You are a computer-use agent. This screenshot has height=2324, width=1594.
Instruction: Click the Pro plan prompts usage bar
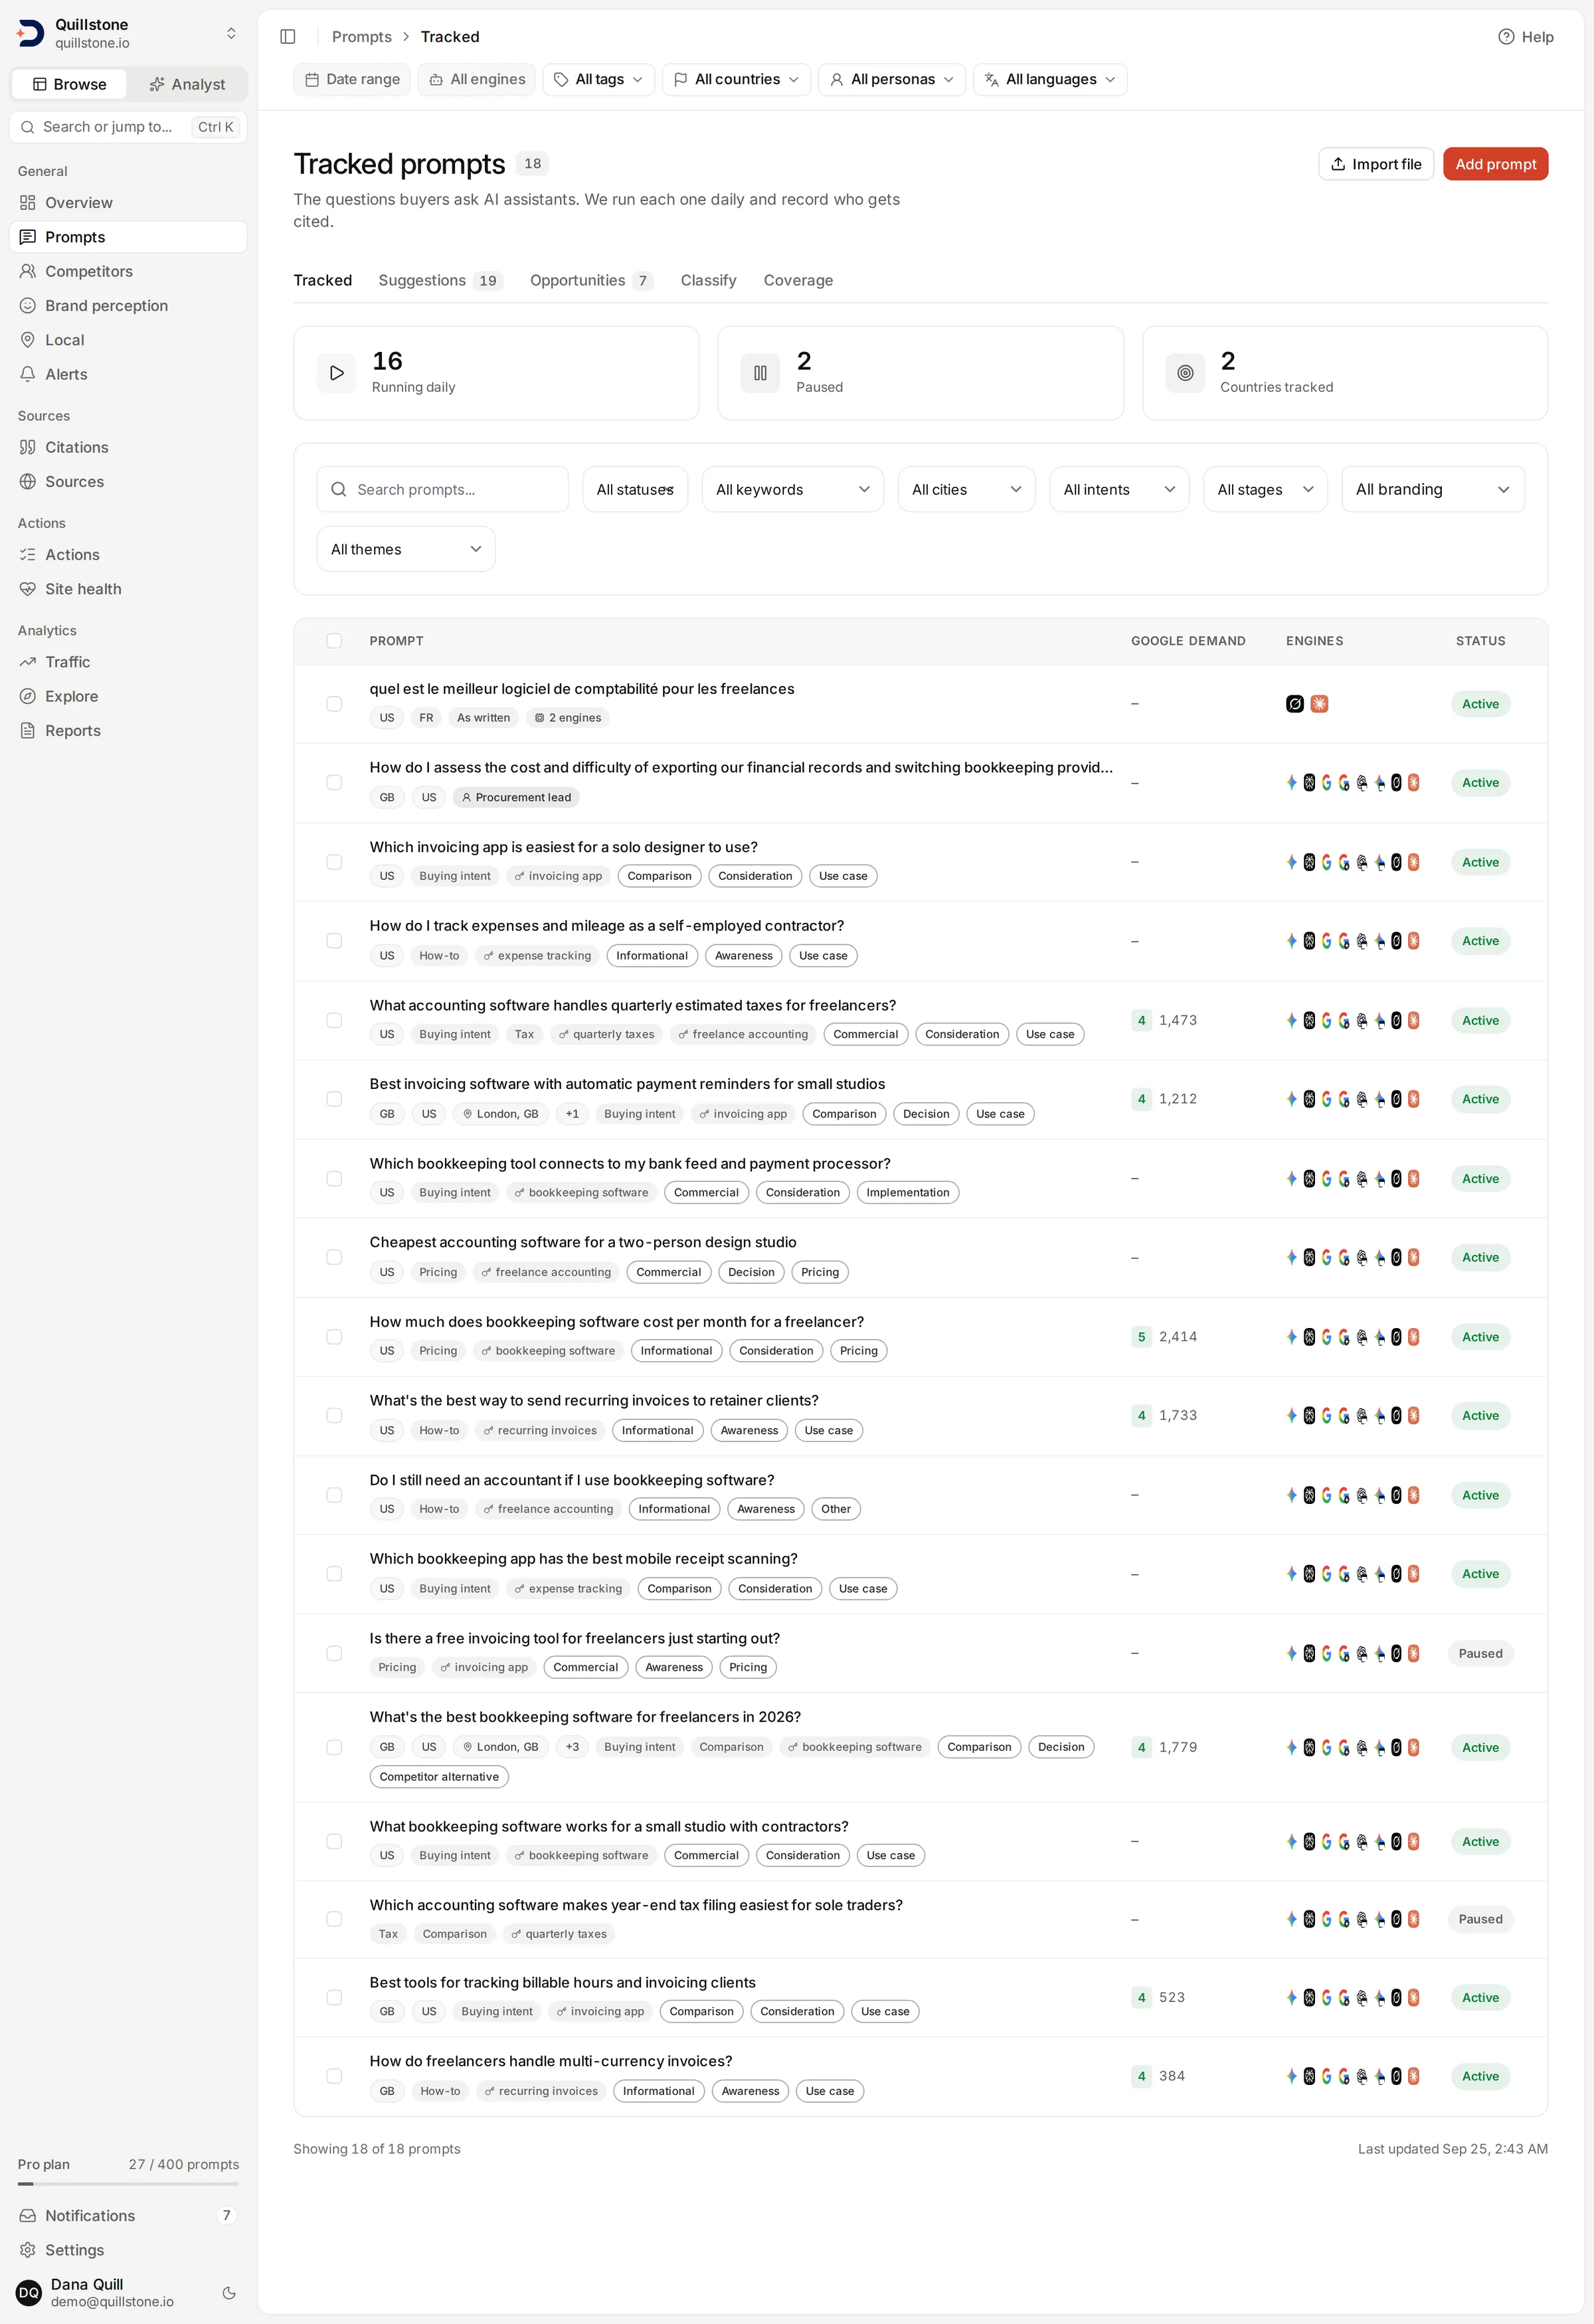(x=128, y=2183)
